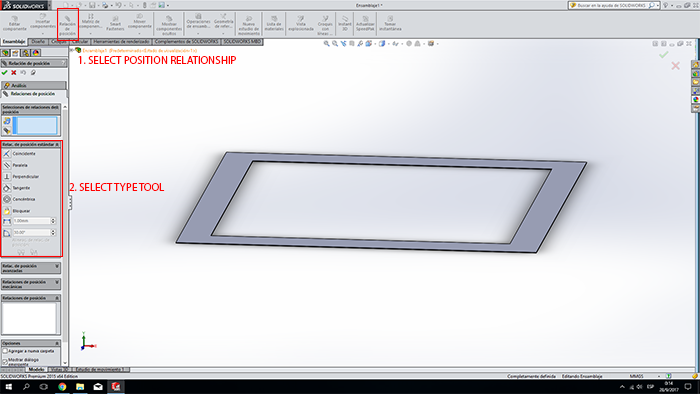Click Nuevo estudio de movimiento
Image resolution: width=700 pixels, height=394 pixels.
[249, 25]
